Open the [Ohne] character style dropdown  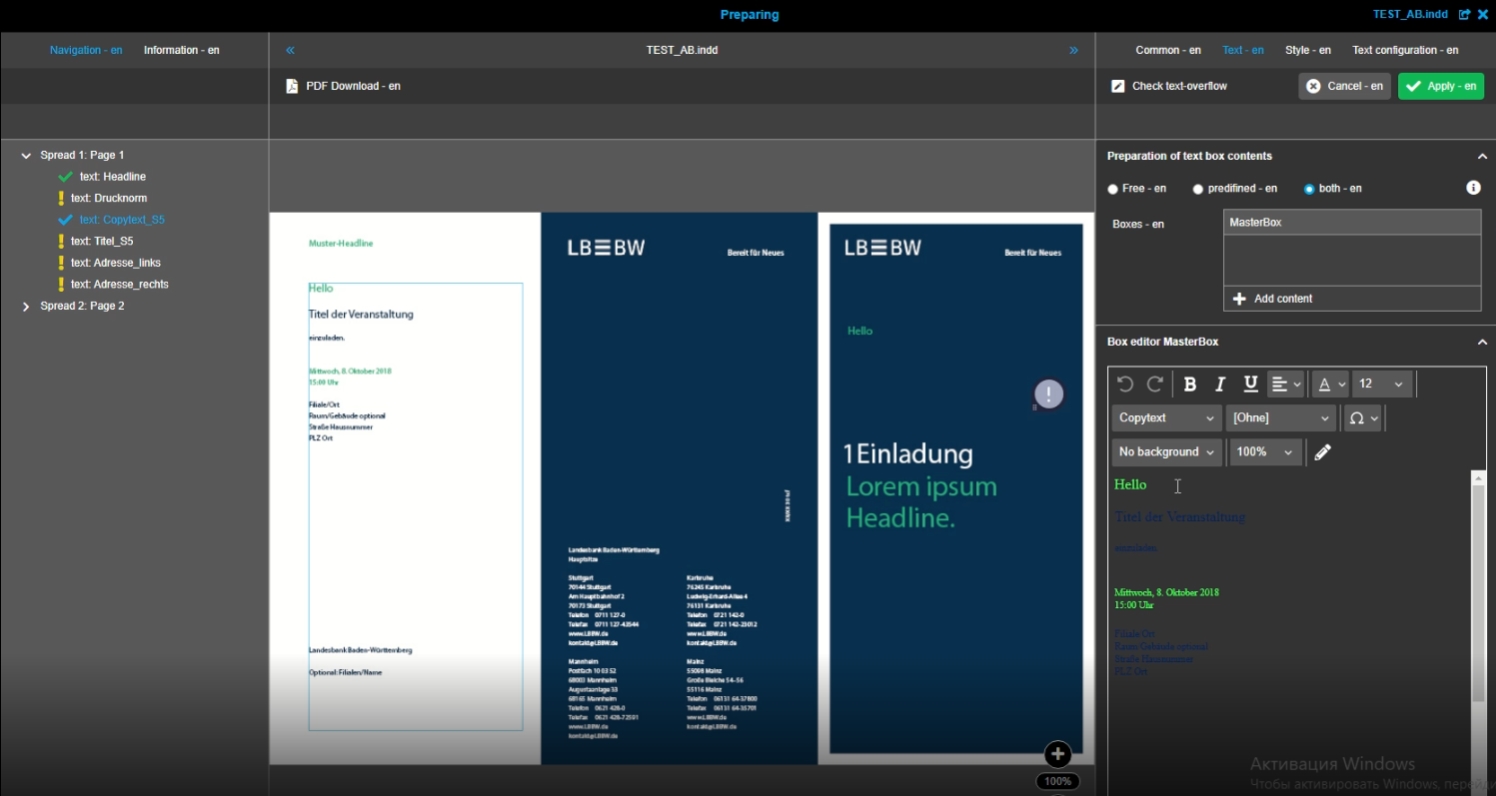click(x=1281, y=418)
